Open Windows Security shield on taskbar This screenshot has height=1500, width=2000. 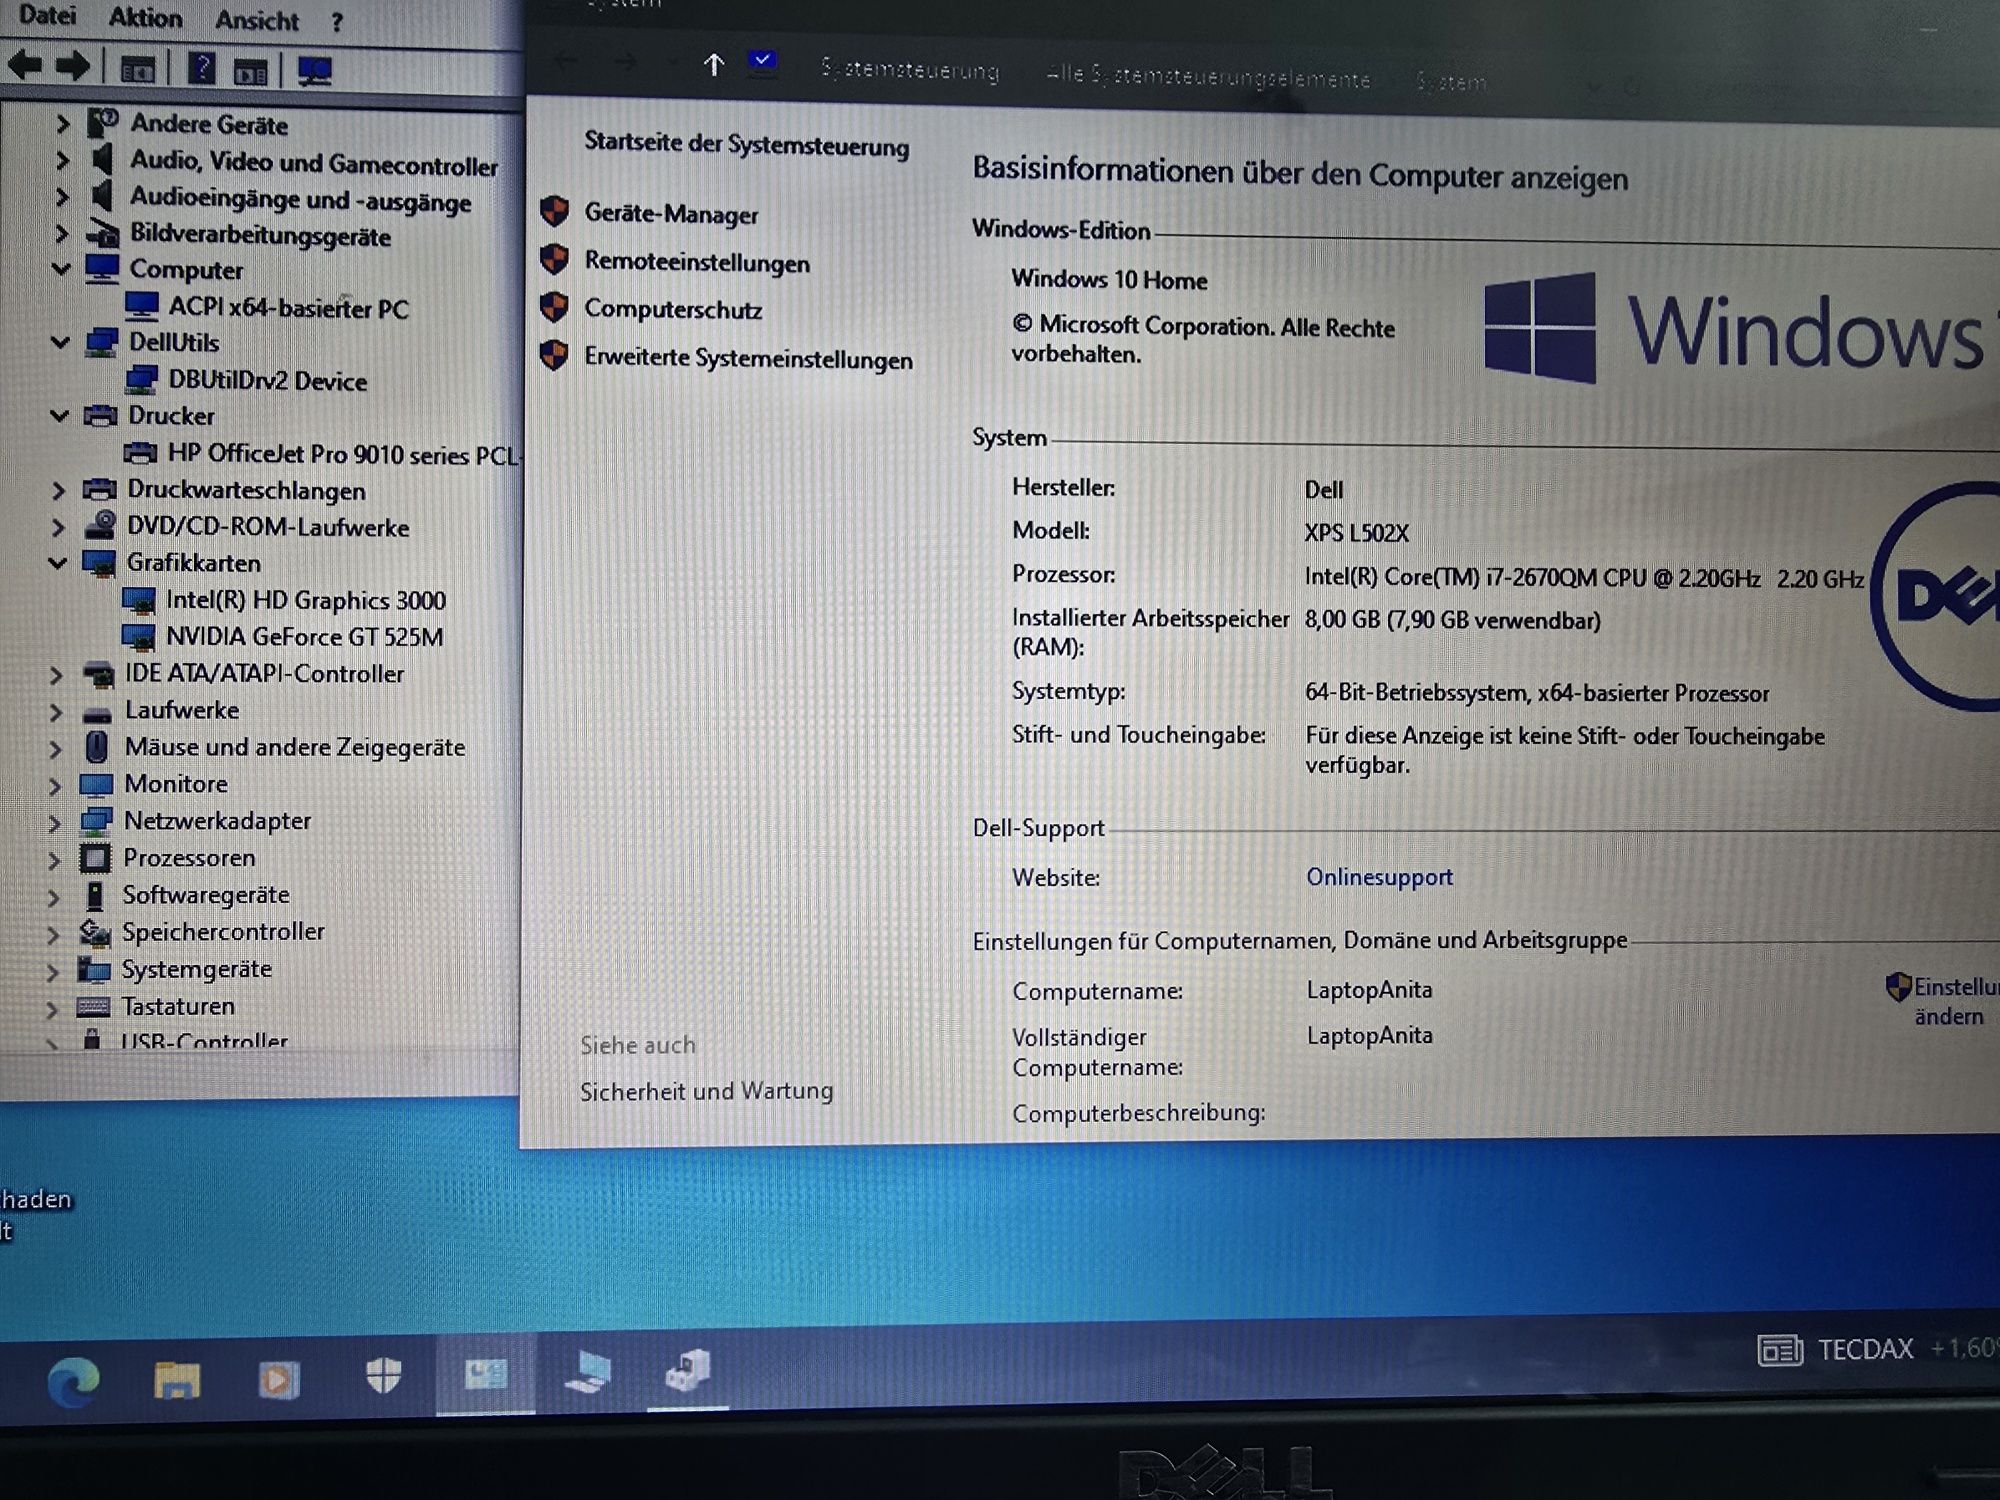pos(383,1376)
